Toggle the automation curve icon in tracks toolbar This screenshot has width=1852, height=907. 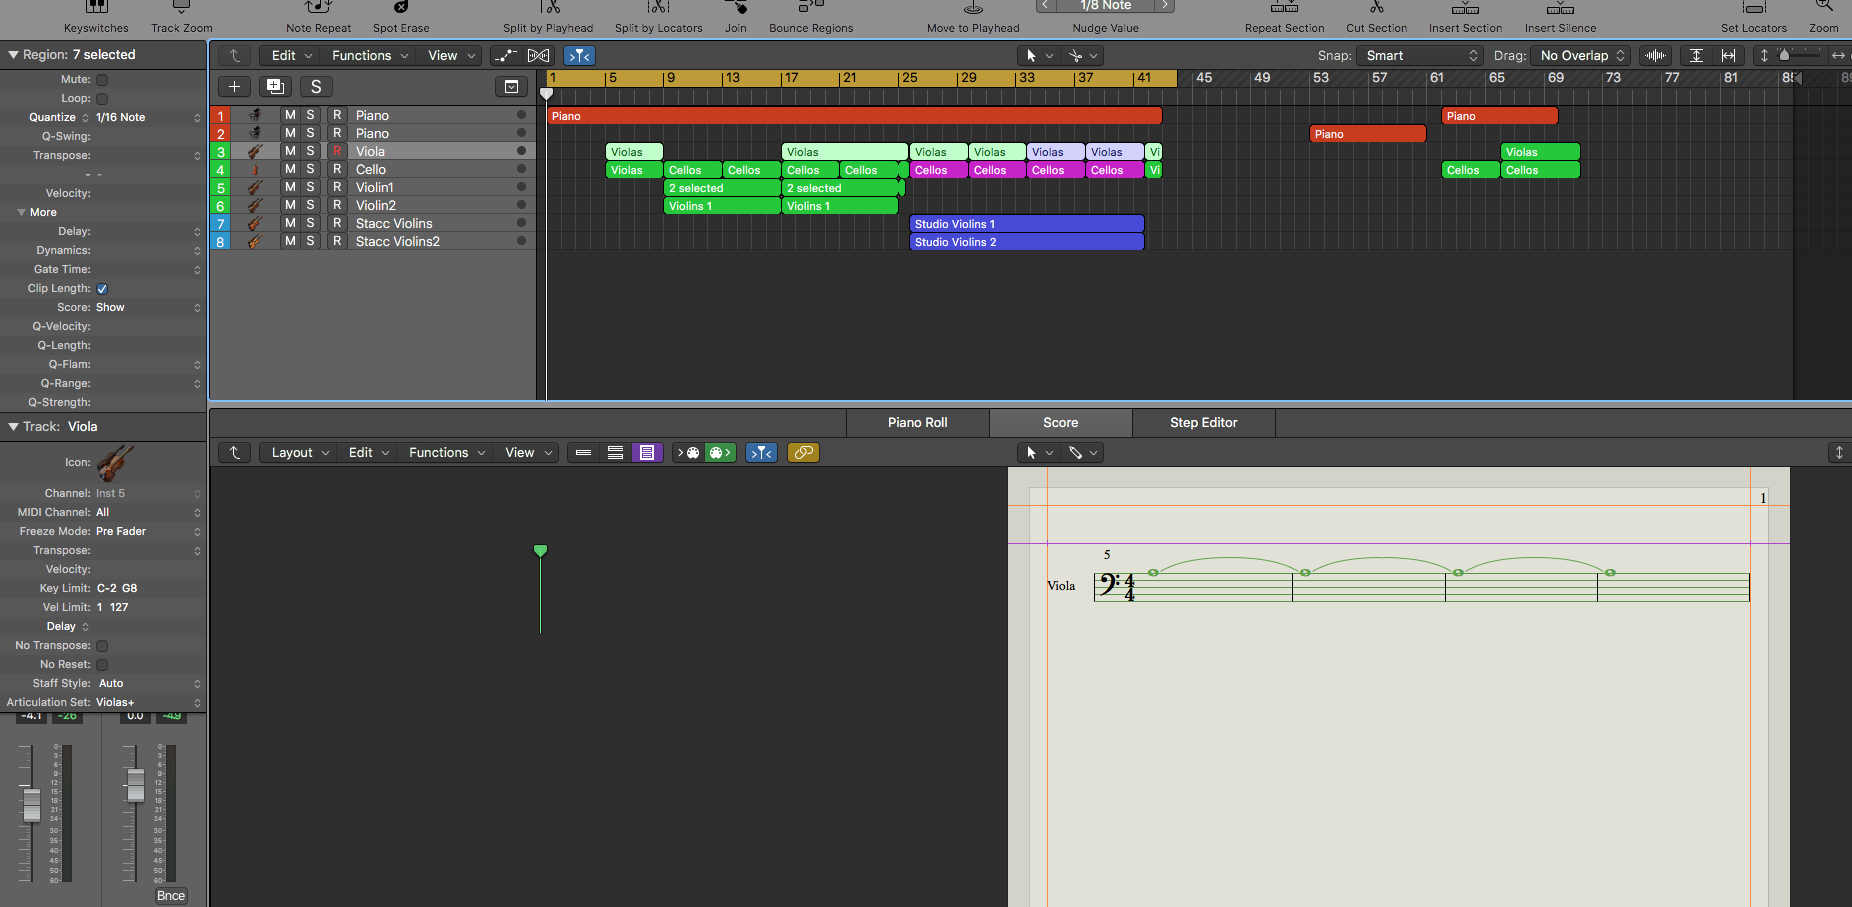[x=507, y=56]
